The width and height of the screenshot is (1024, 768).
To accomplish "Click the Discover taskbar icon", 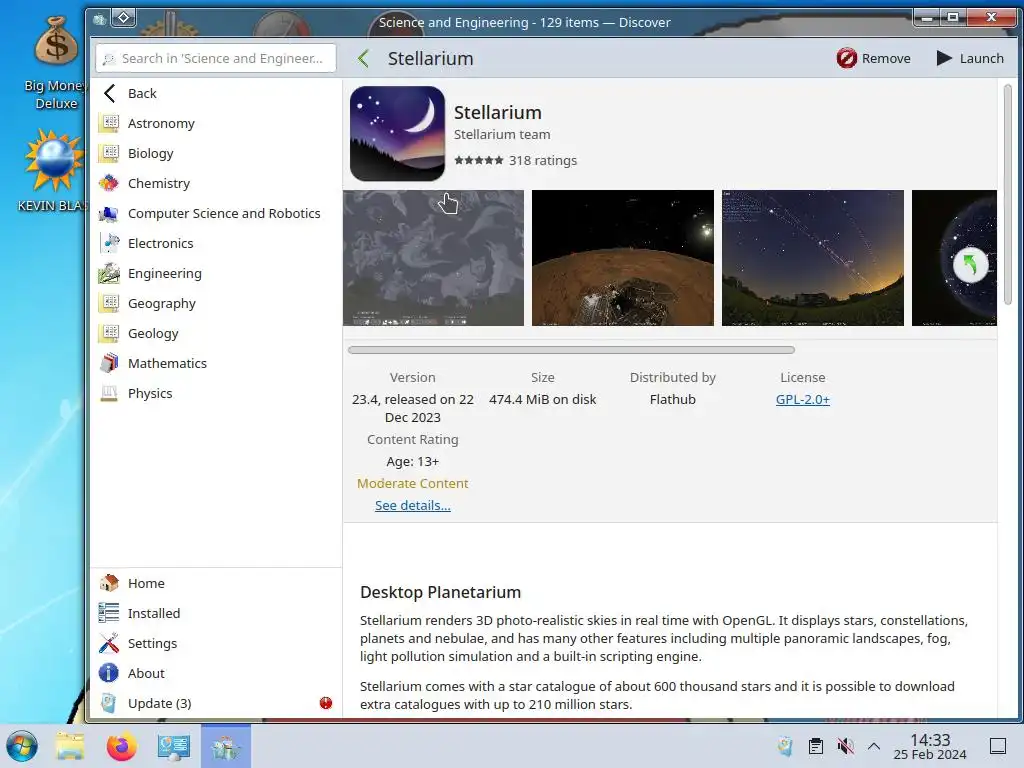I will click(x=226, y=746).
